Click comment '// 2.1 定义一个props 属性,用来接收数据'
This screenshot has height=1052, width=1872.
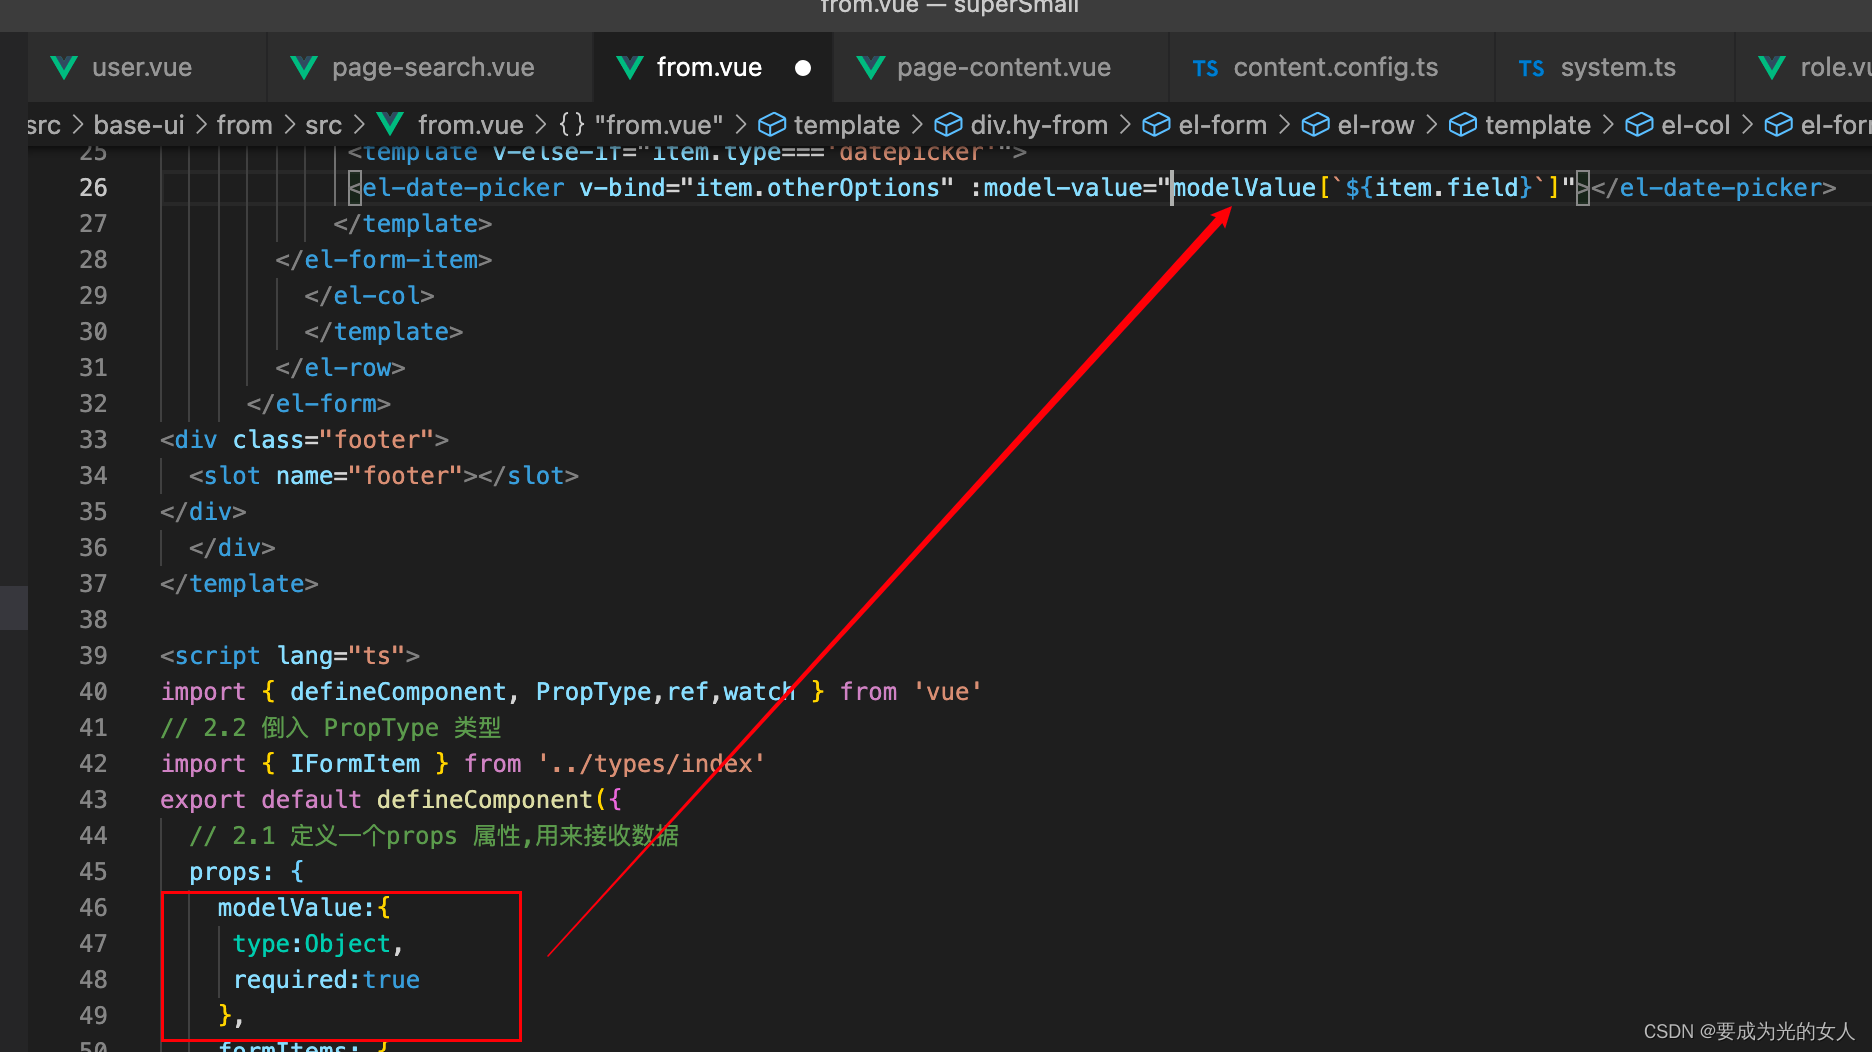(x=434, y=836)
